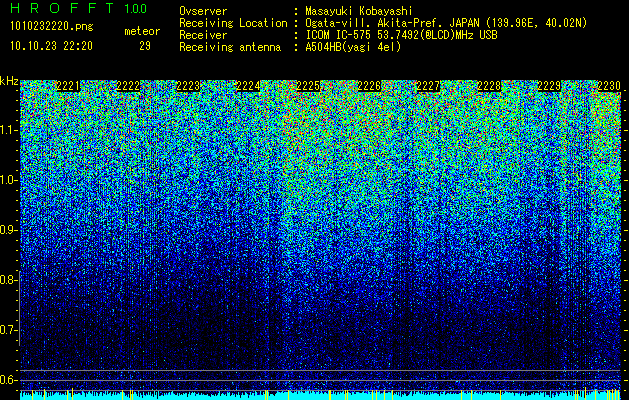Click the 1.1 kHz axis tick label
Image resolution: width=629 pixels, height=400 pixels.
pos(8,130)
